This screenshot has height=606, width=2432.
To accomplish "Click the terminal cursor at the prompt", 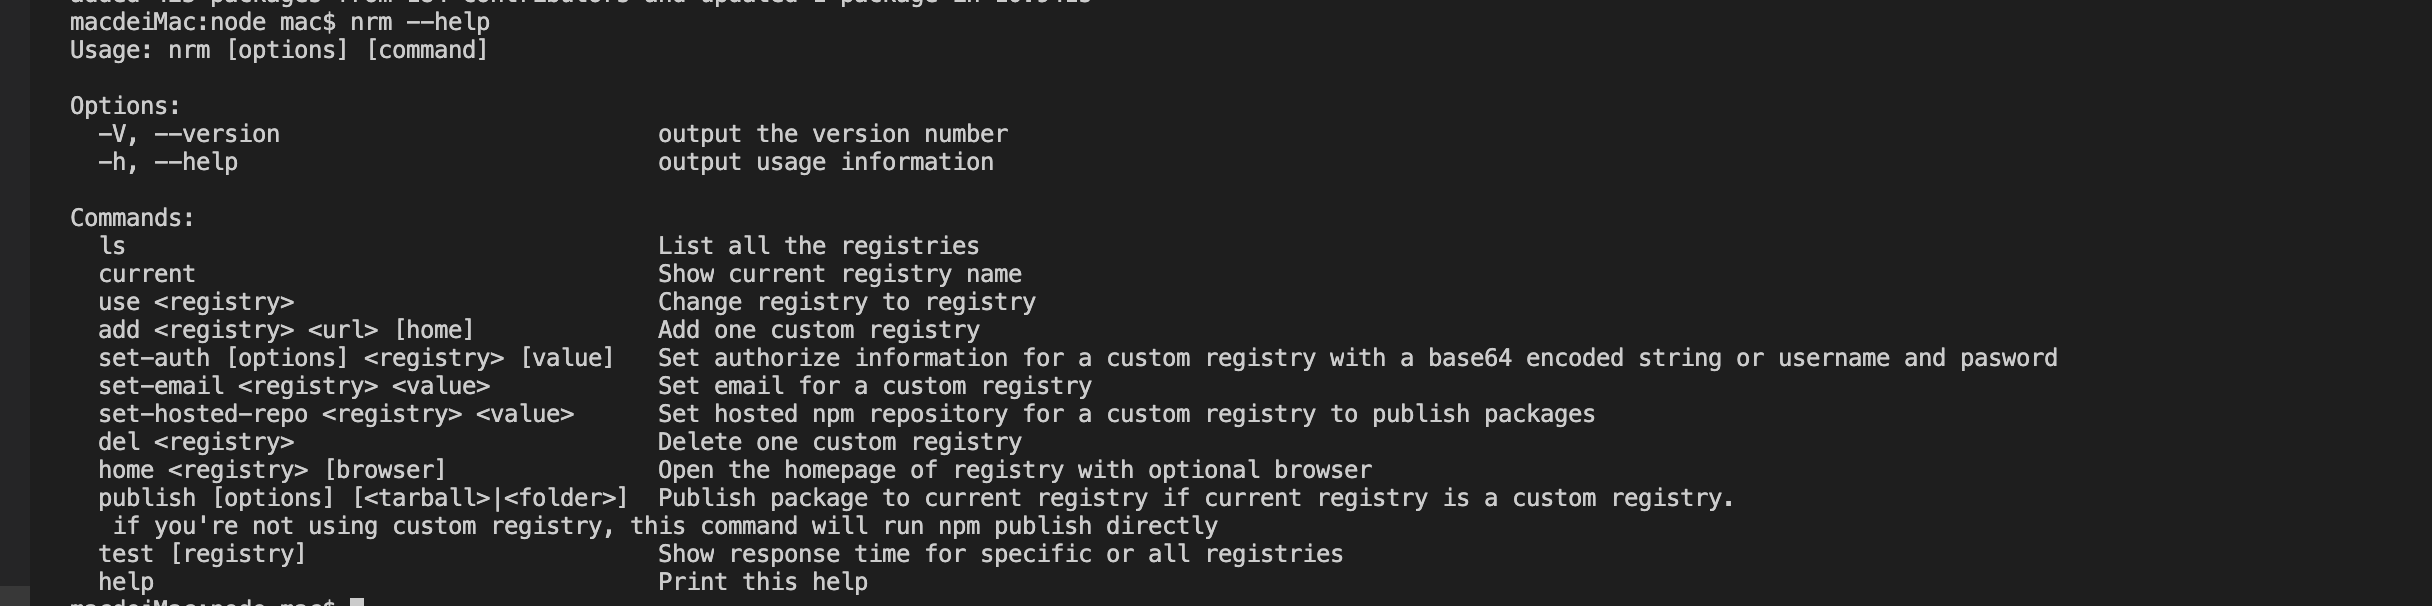I will coord(357,602).
